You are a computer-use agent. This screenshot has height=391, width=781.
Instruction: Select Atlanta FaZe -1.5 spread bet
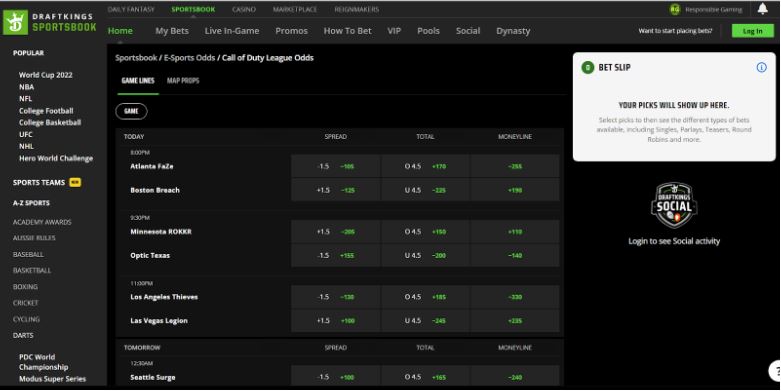click(336, 166)
